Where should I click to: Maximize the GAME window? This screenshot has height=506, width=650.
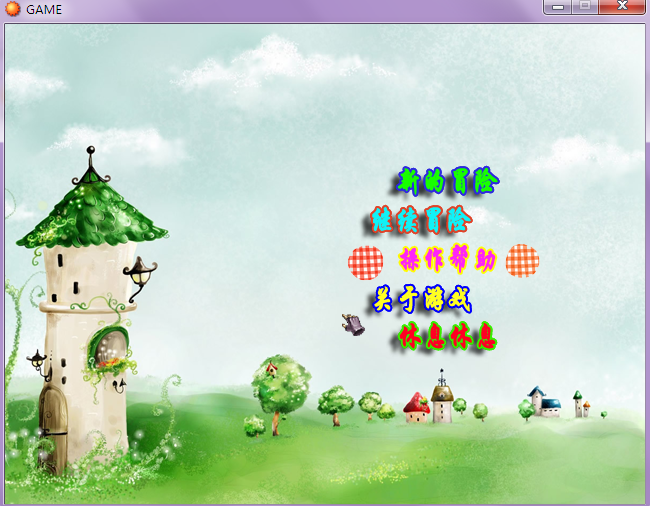[585, 7]
